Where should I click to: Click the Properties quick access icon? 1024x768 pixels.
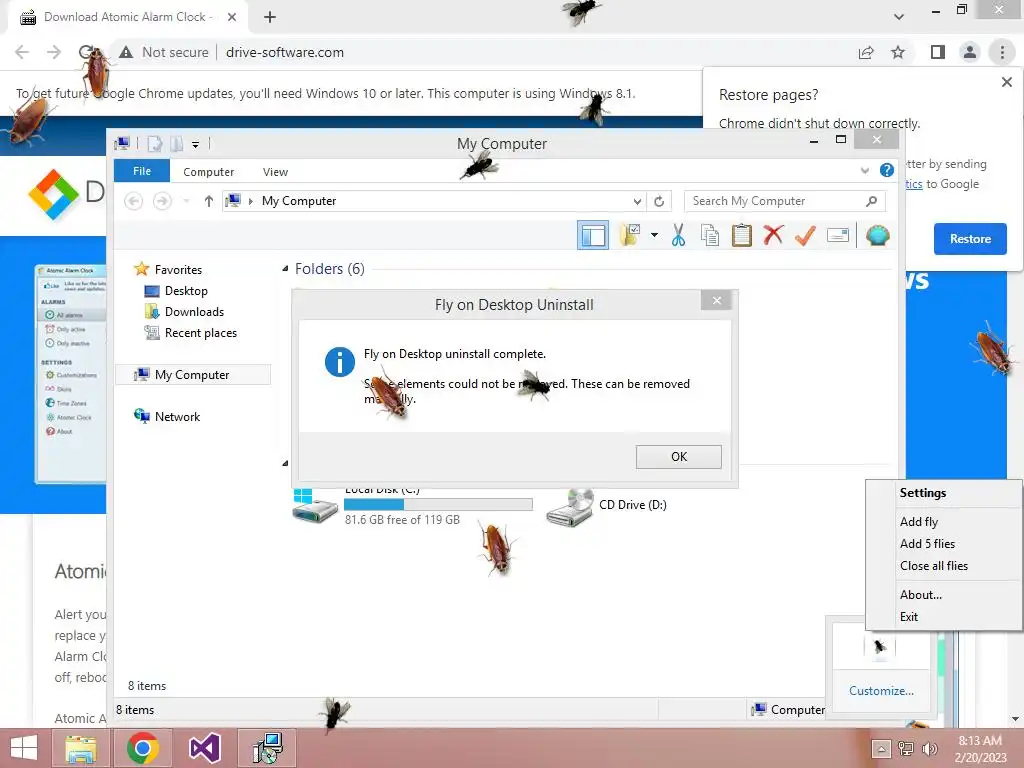pyautogui.click(x=155, y=144)
